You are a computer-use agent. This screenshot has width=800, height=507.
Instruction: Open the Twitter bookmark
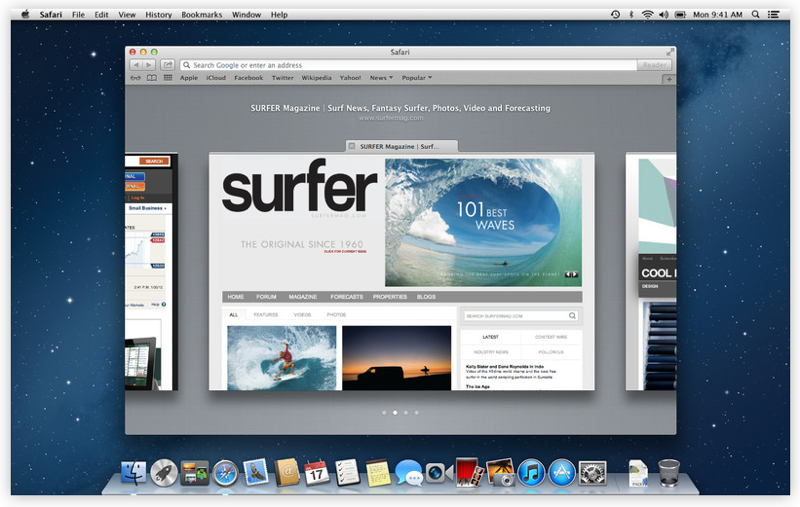[x=282, y=78]
